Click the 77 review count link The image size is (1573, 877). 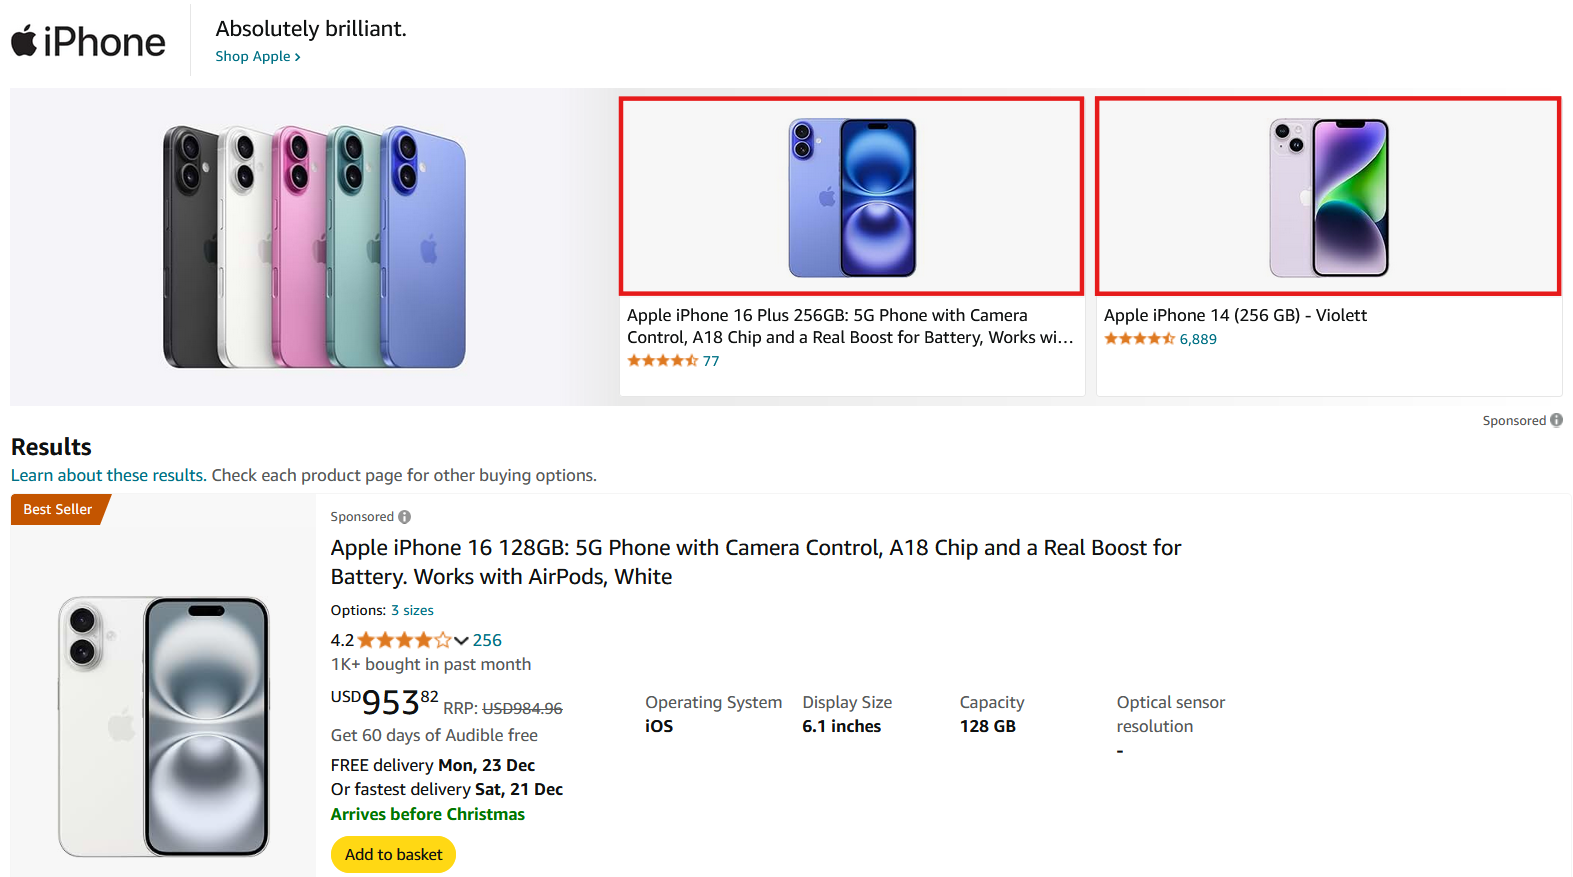(711, 360)
